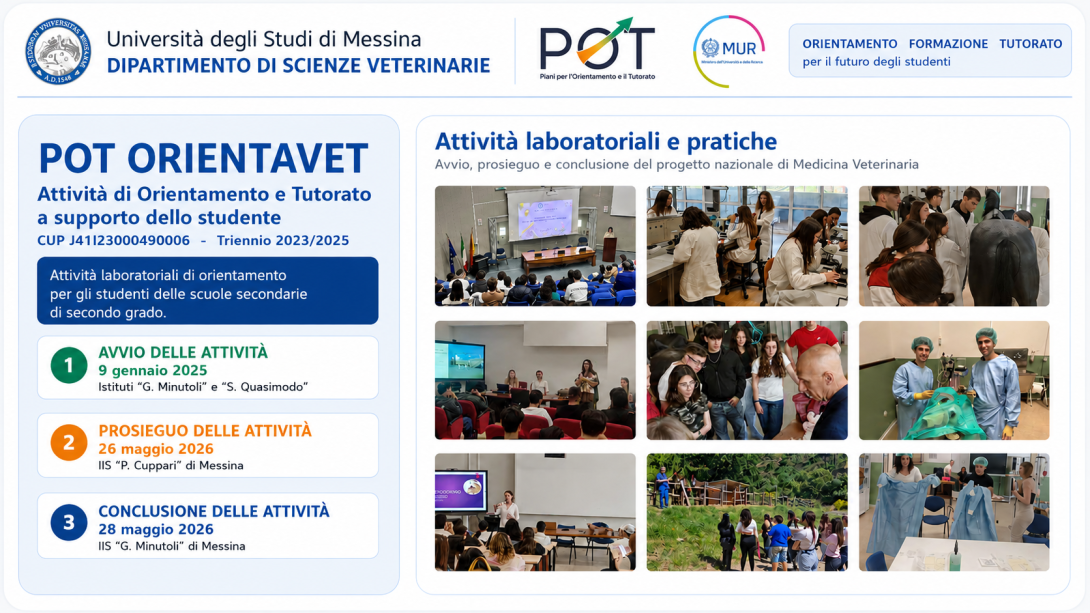This screenshot has height=613, width=1090.
Task: Open the Prosieguo delle attività card
Action: coord(208,446)
